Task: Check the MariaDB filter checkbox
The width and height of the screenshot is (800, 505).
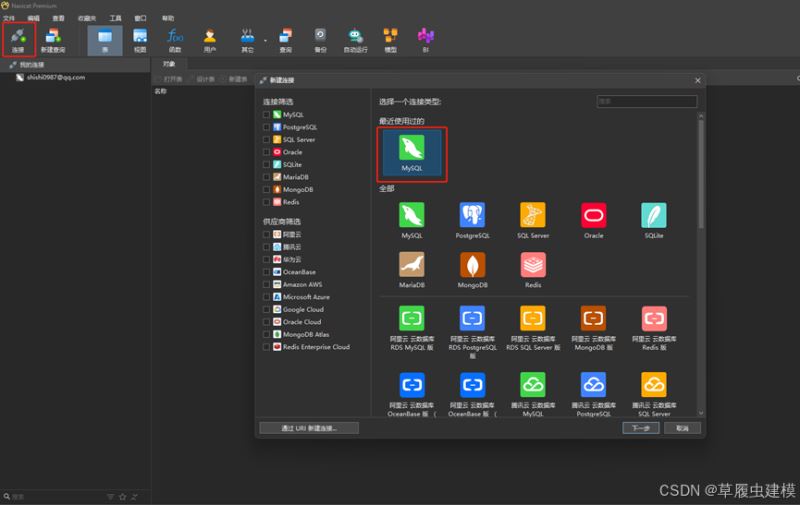Action: [x=266, y=177]
